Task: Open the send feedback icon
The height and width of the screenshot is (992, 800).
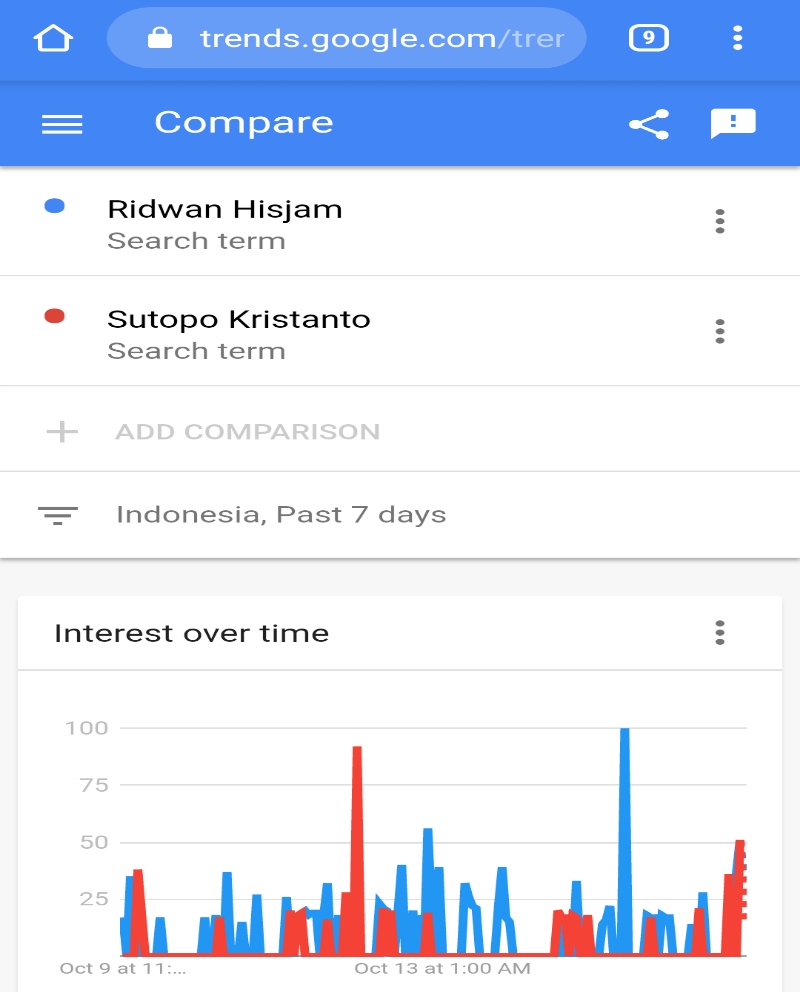Action: click(732, 124)
